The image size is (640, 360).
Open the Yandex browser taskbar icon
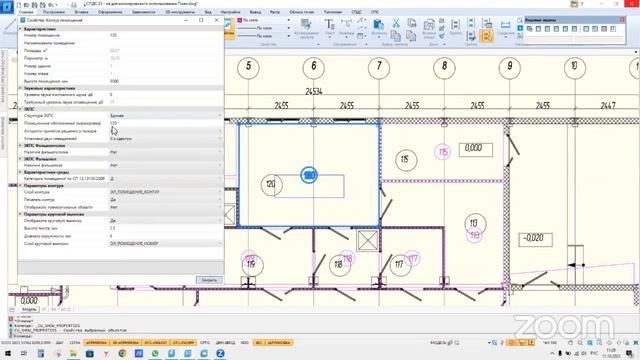coord(106,353)
